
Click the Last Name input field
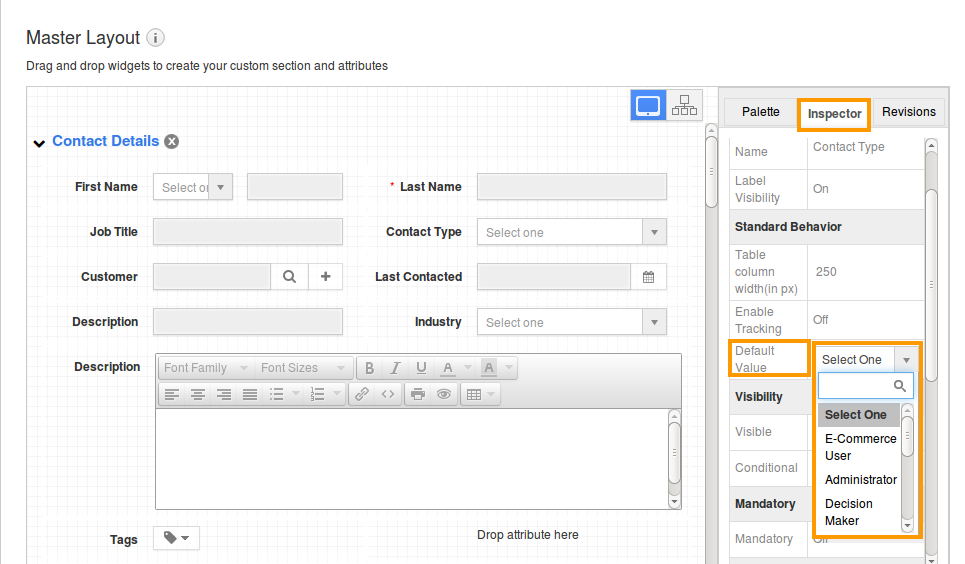571,187
